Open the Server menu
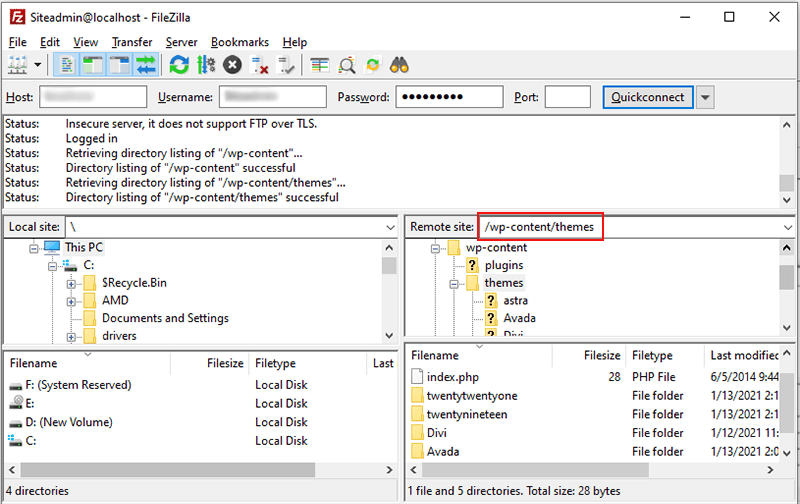The width and height of the screenshot is (800, 504). click(x=181, y=42)
